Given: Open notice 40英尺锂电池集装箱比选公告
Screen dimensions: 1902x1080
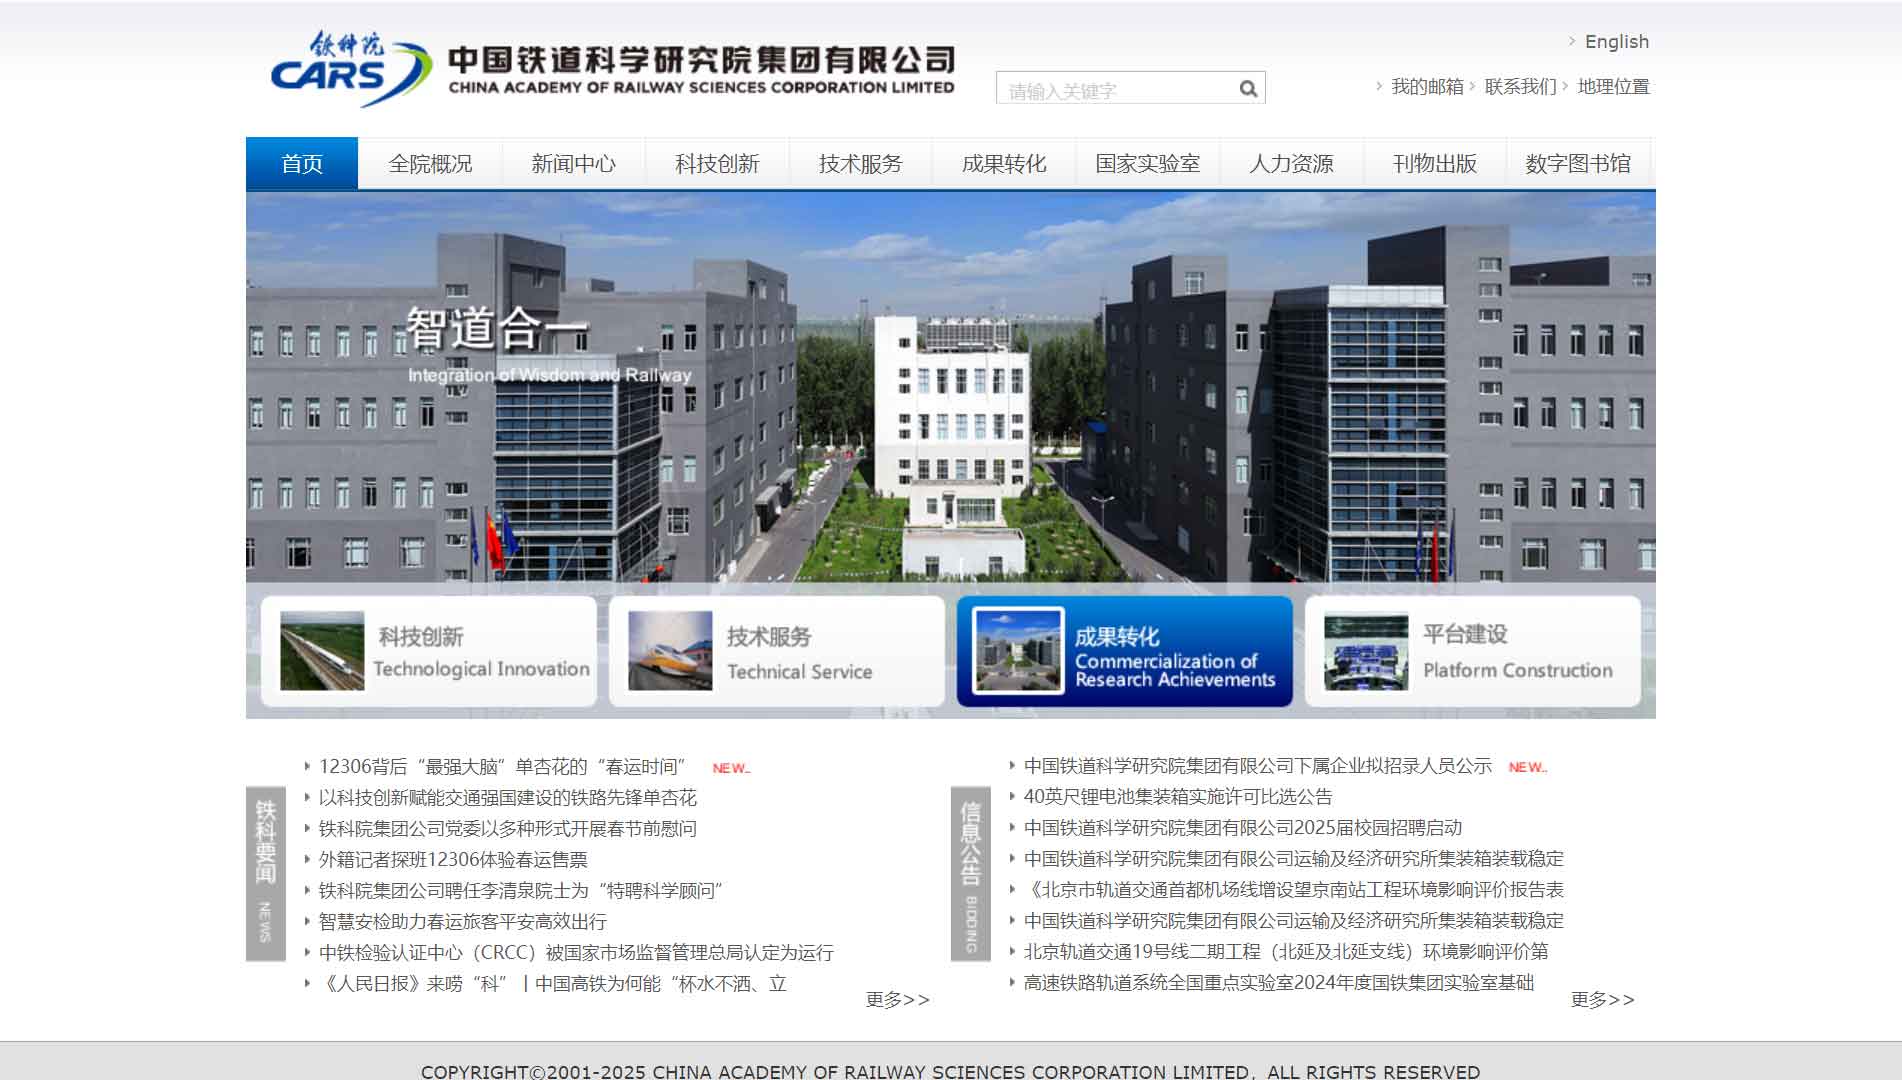Looking at the screenshot, I should [x=1178, y=797].
